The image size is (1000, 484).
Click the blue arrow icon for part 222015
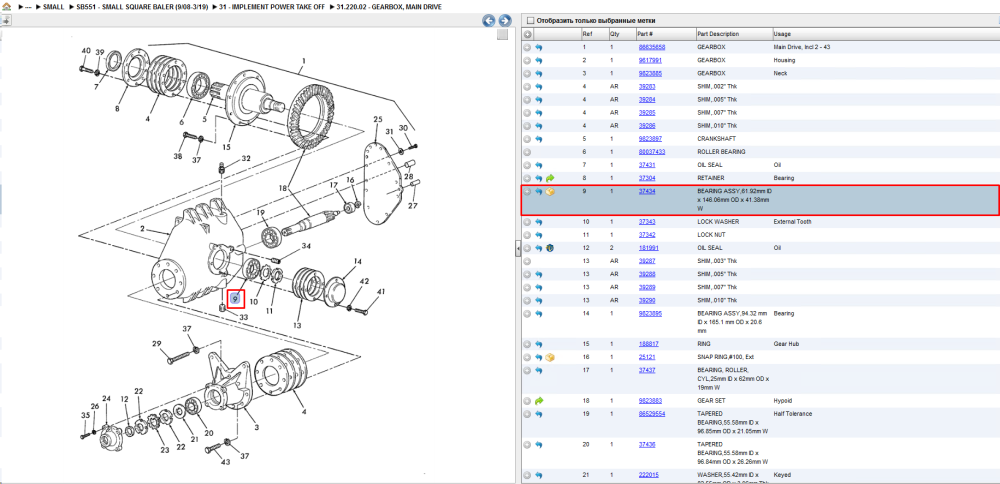click(539, 475)
